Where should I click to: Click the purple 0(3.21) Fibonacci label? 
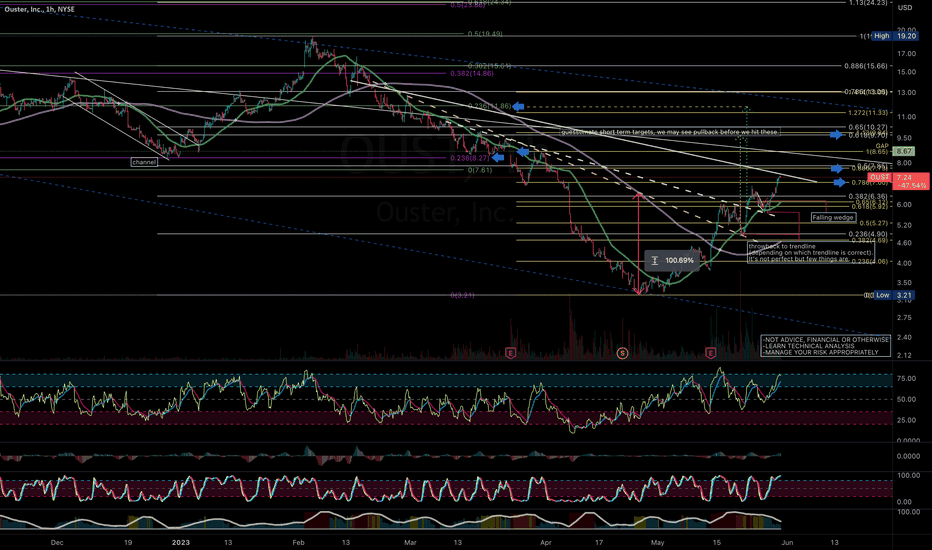click(x=461, y=295)
